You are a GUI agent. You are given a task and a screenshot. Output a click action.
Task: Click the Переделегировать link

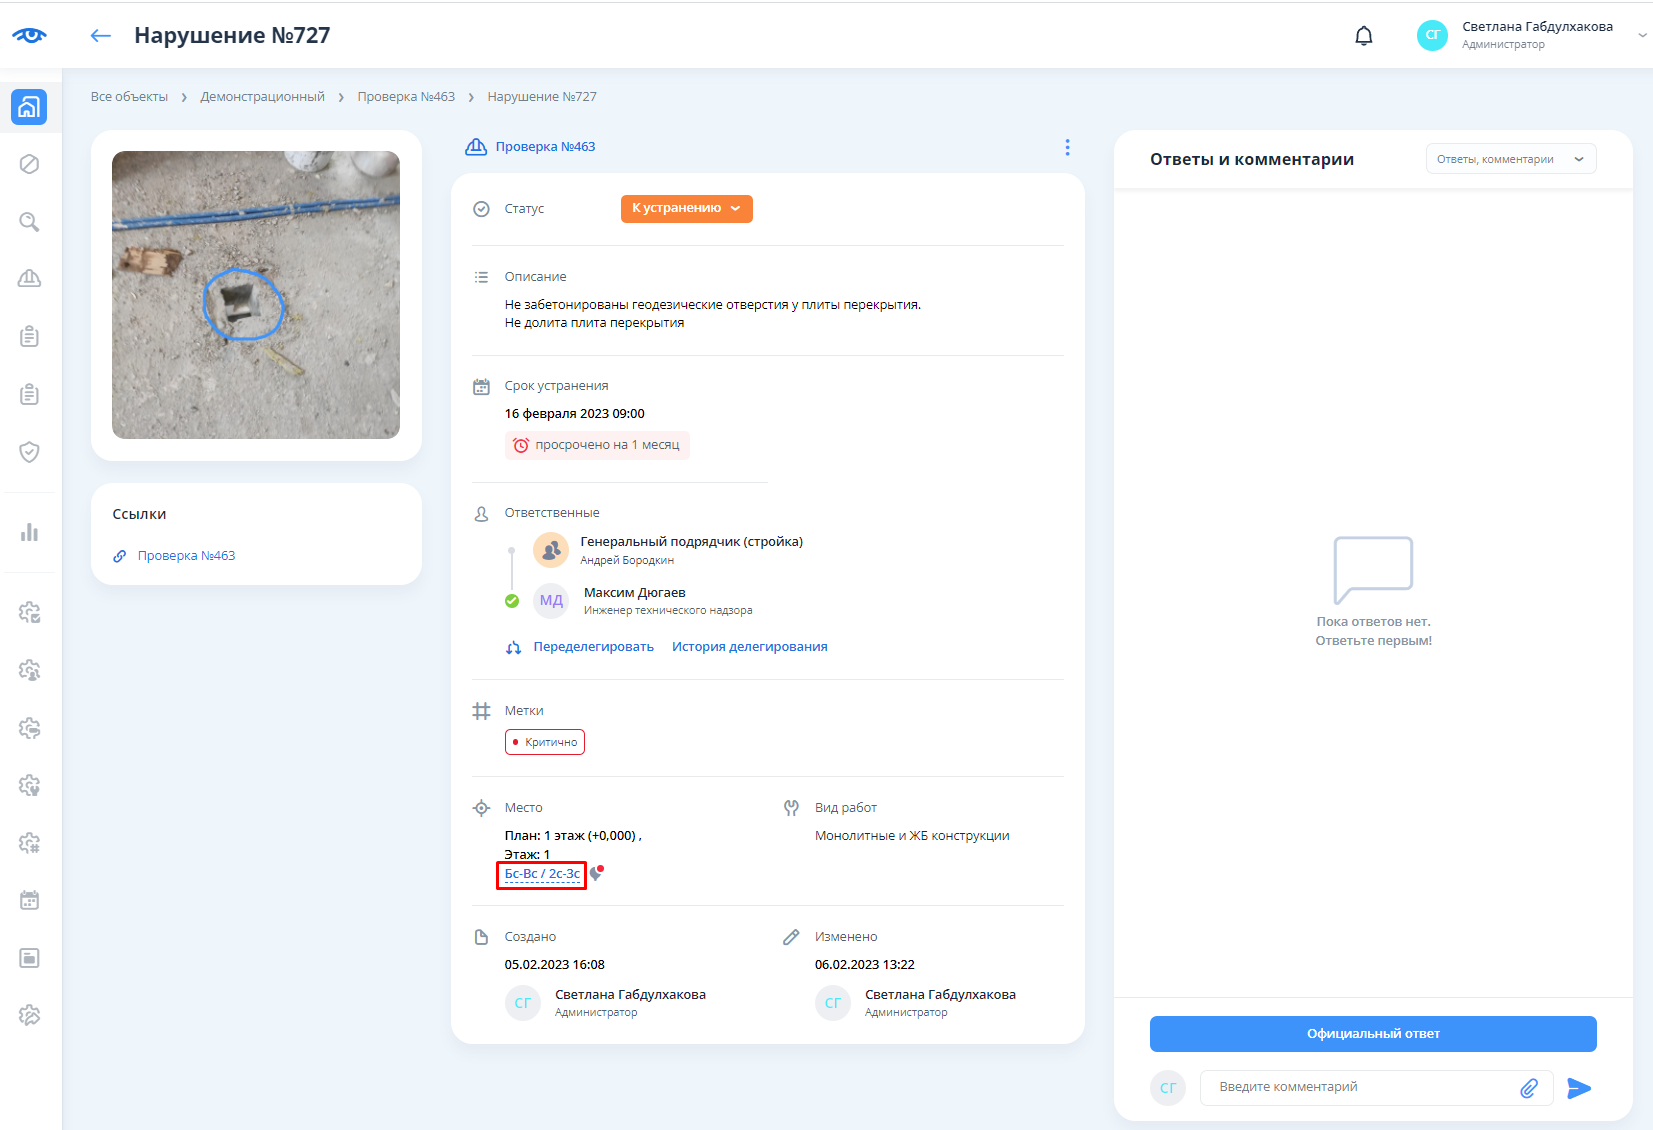[593, 647]
